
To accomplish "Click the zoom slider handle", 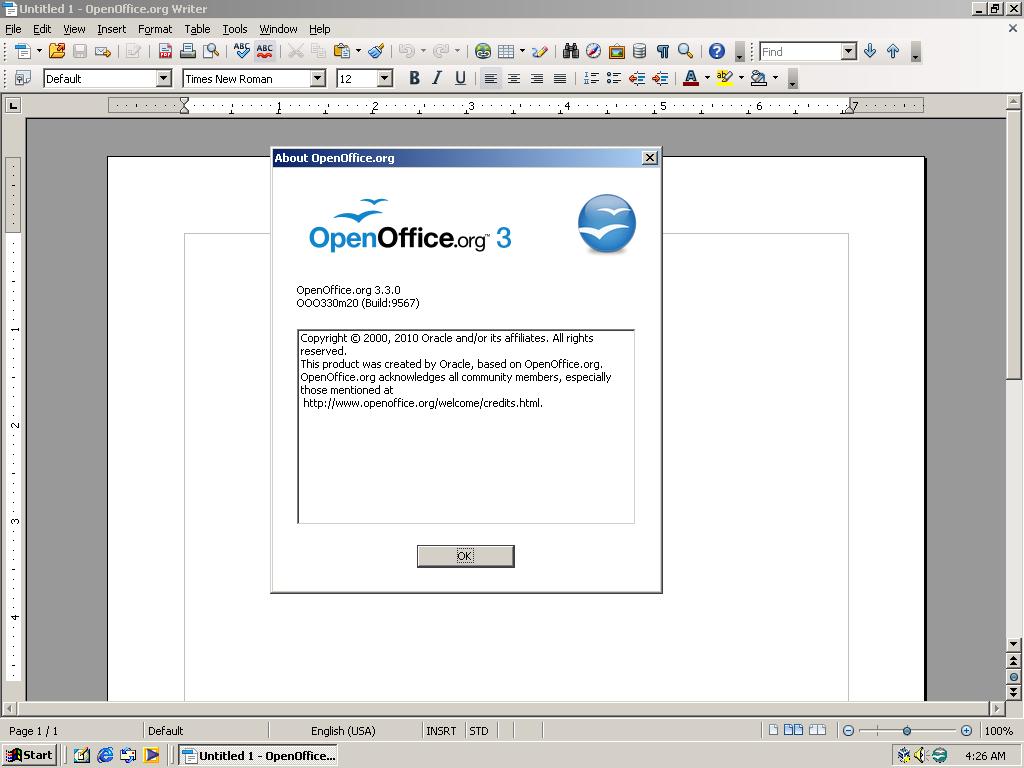I will (x=906, y=731).
